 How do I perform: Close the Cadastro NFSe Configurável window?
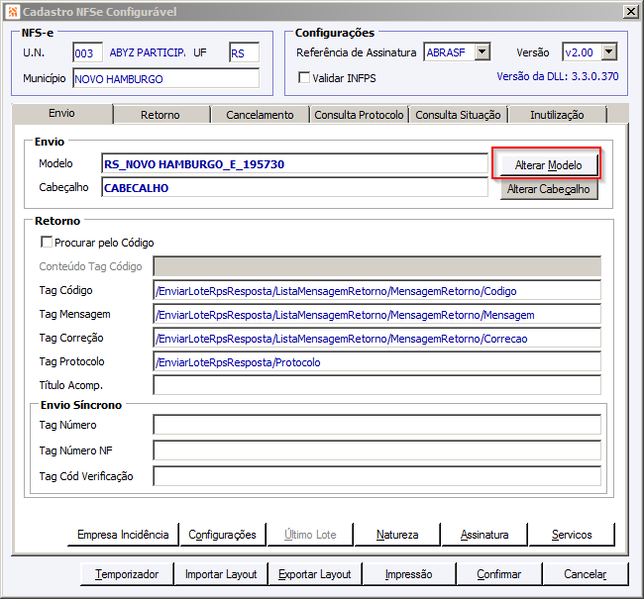(x=630, y=12)
